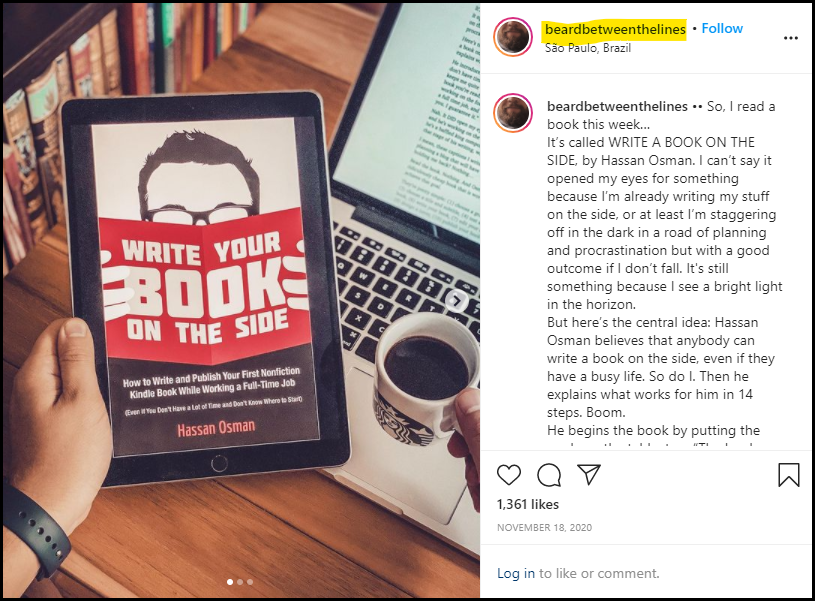
Task: Share post with paper plane icon
Action: click(x=589, y=474)
